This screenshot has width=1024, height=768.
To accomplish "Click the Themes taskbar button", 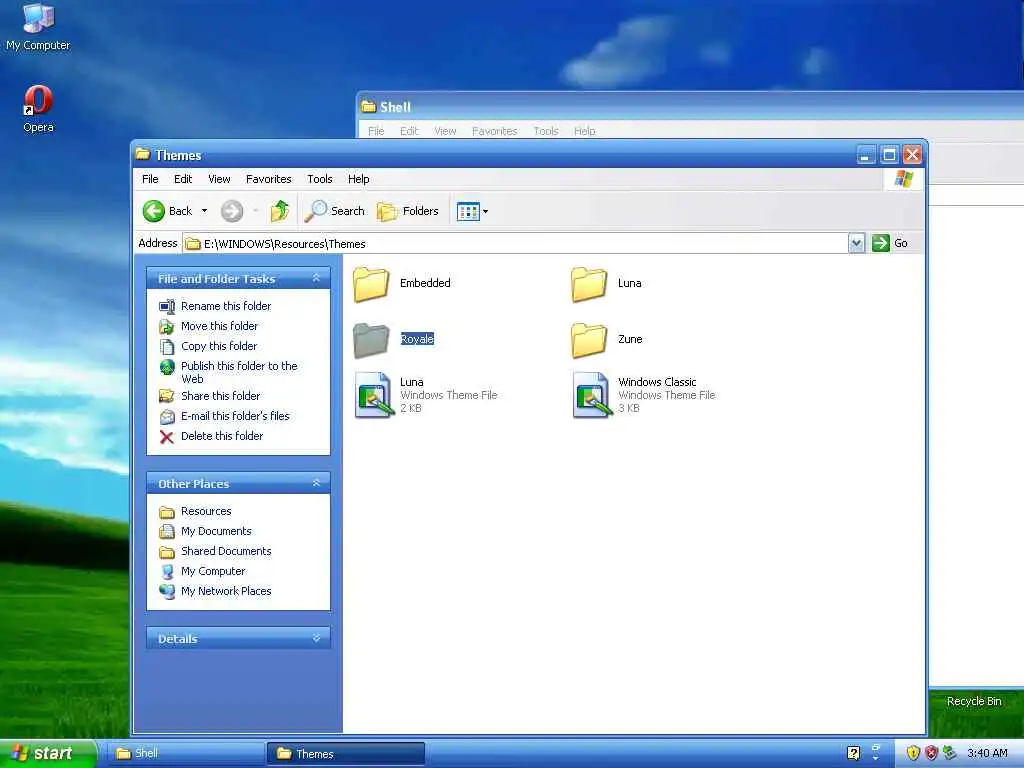I will point(345,753).
